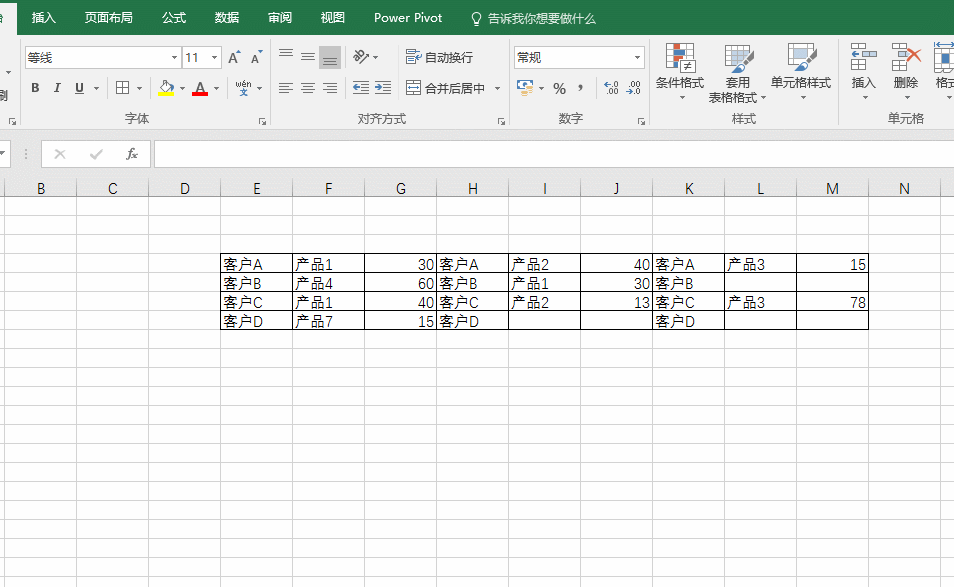Viewport: 954px width, 587px height.
Task: Apply the yellow fill color
Action: tap(166, 88)
